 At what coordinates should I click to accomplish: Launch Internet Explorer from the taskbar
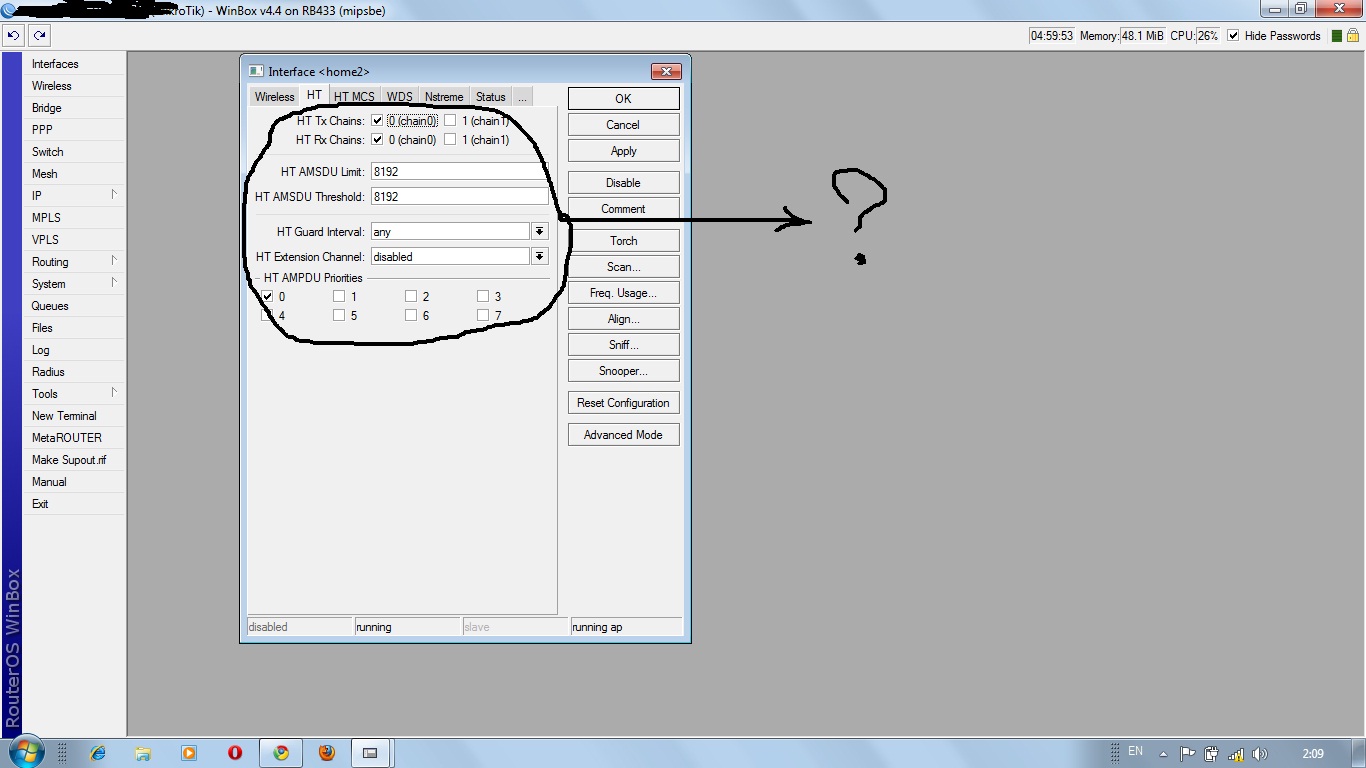click(97, 753)
